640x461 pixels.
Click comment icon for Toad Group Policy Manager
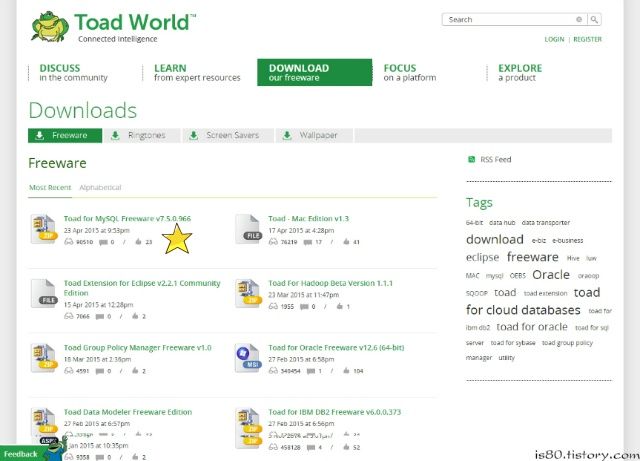click(x=100, y=371)
